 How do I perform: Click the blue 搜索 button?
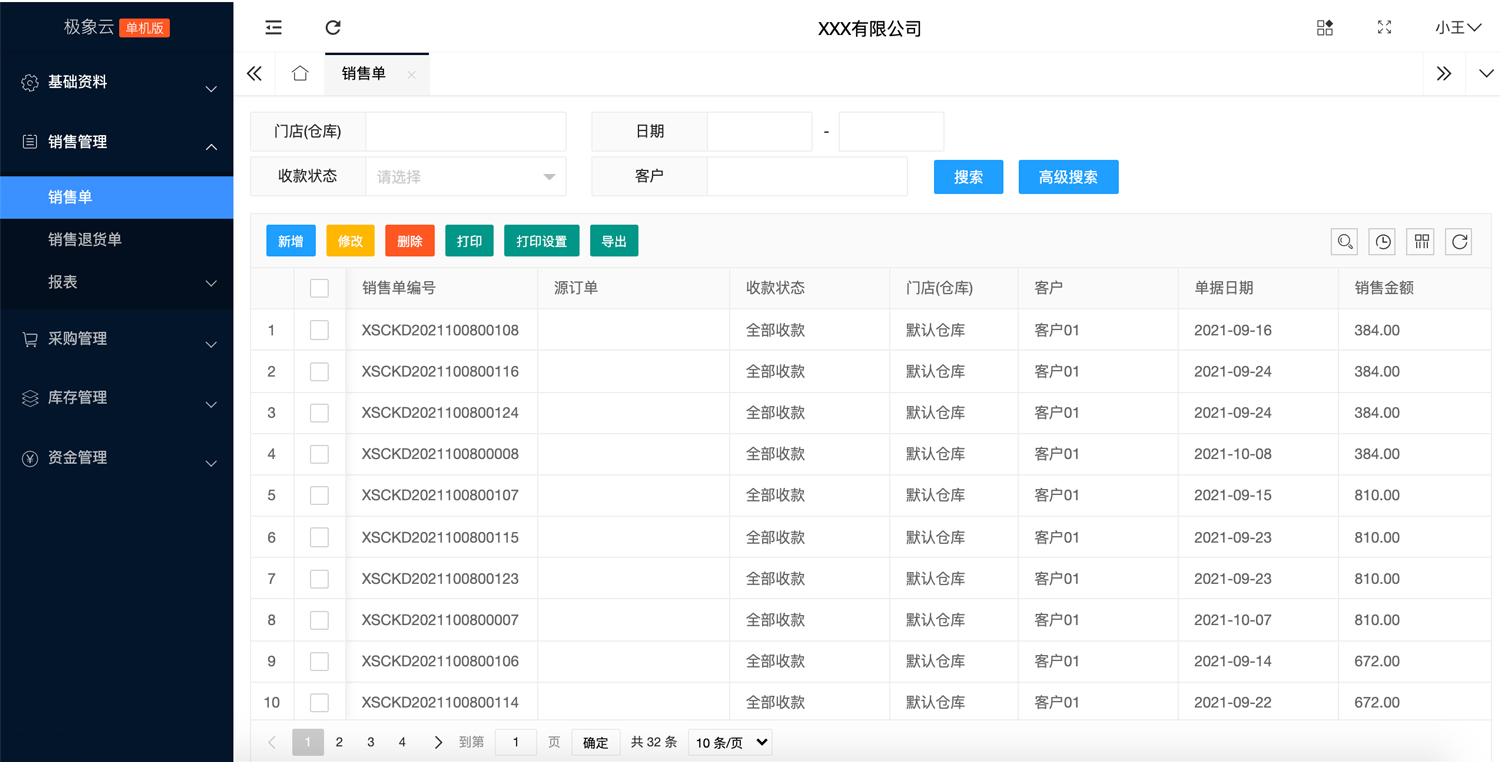[x=968, y=177]
